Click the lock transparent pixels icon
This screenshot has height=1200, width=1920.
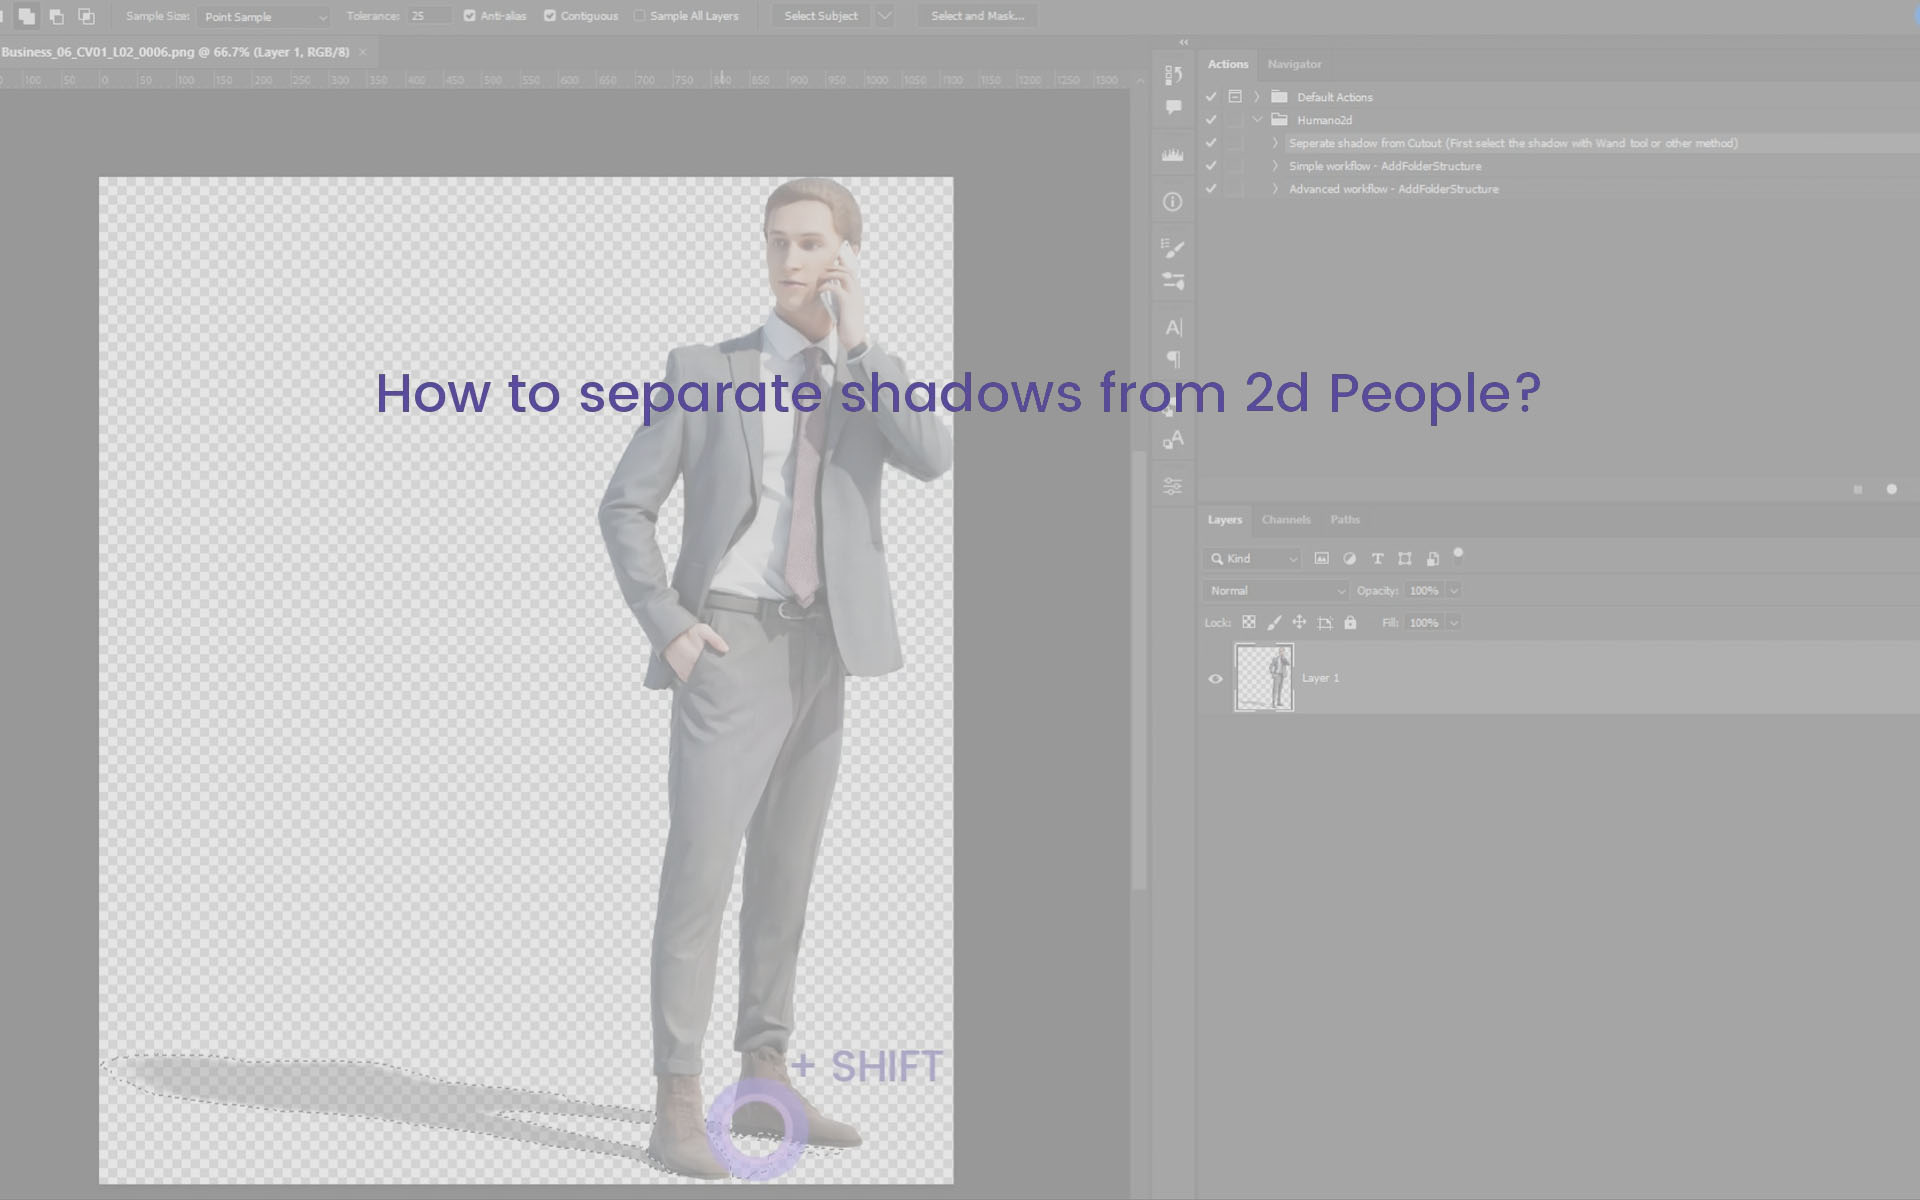[x=1249, y=622]
